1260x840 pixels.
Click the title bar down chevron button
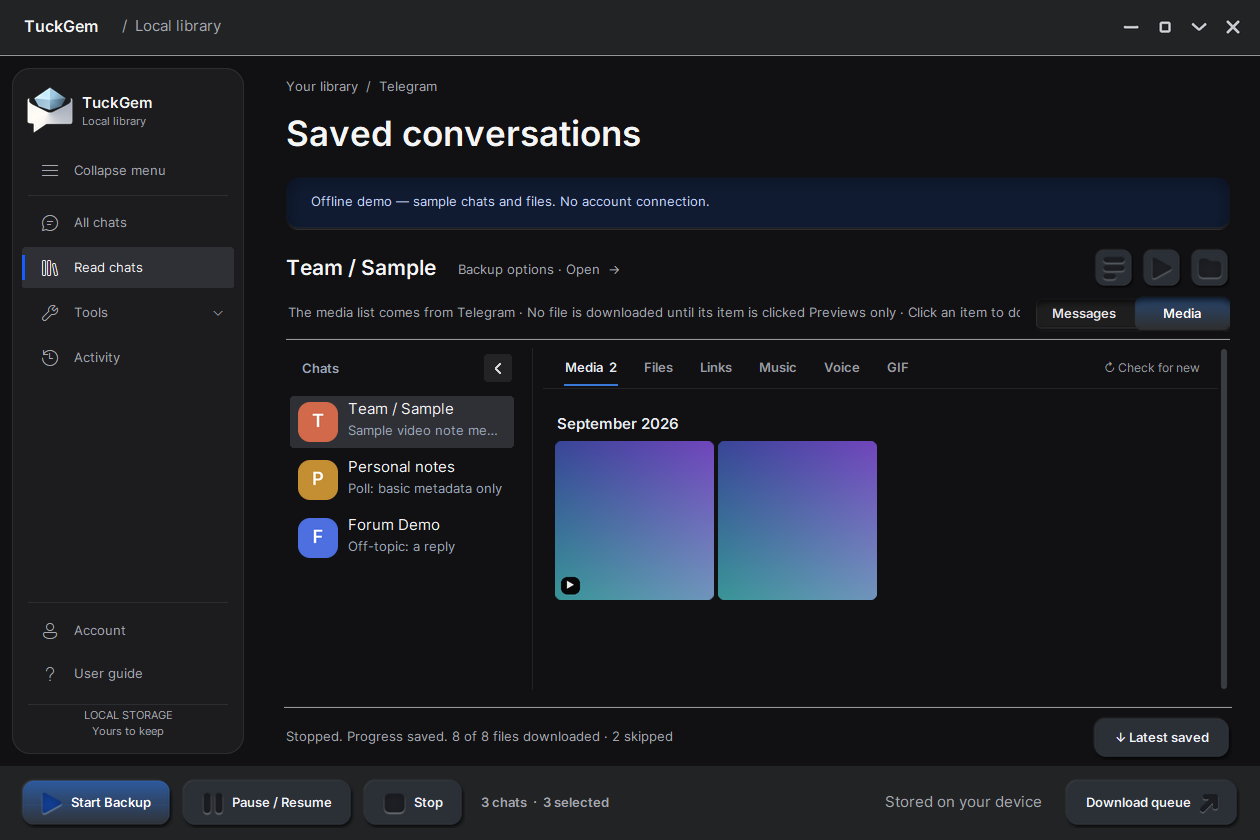[1199, 27]
